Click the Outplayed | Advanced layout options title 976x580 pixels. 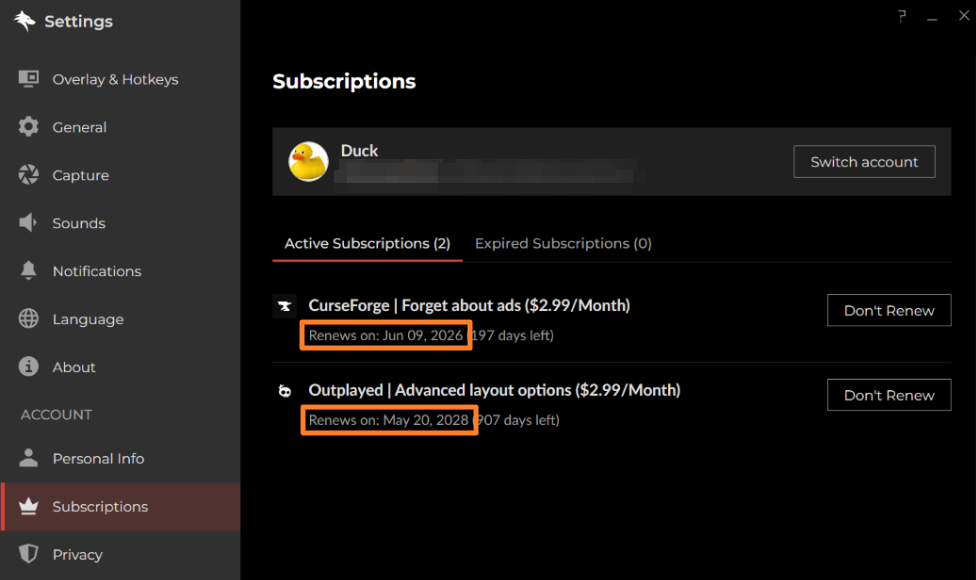[x=494, y=390]
